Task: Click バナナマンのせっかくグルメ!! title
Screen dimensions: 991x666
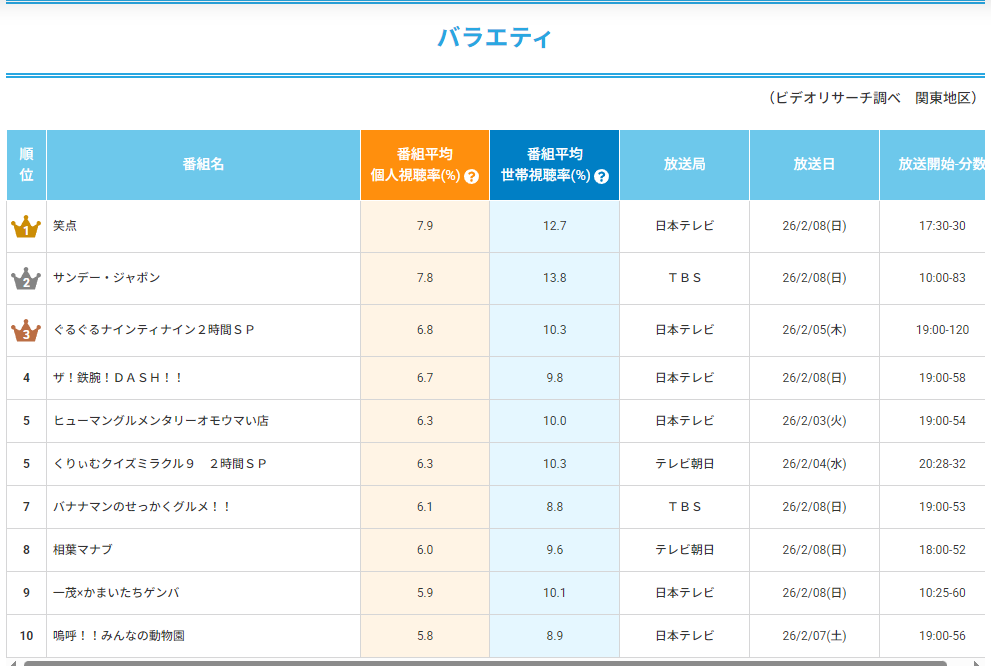Action: tap(142, 507)
